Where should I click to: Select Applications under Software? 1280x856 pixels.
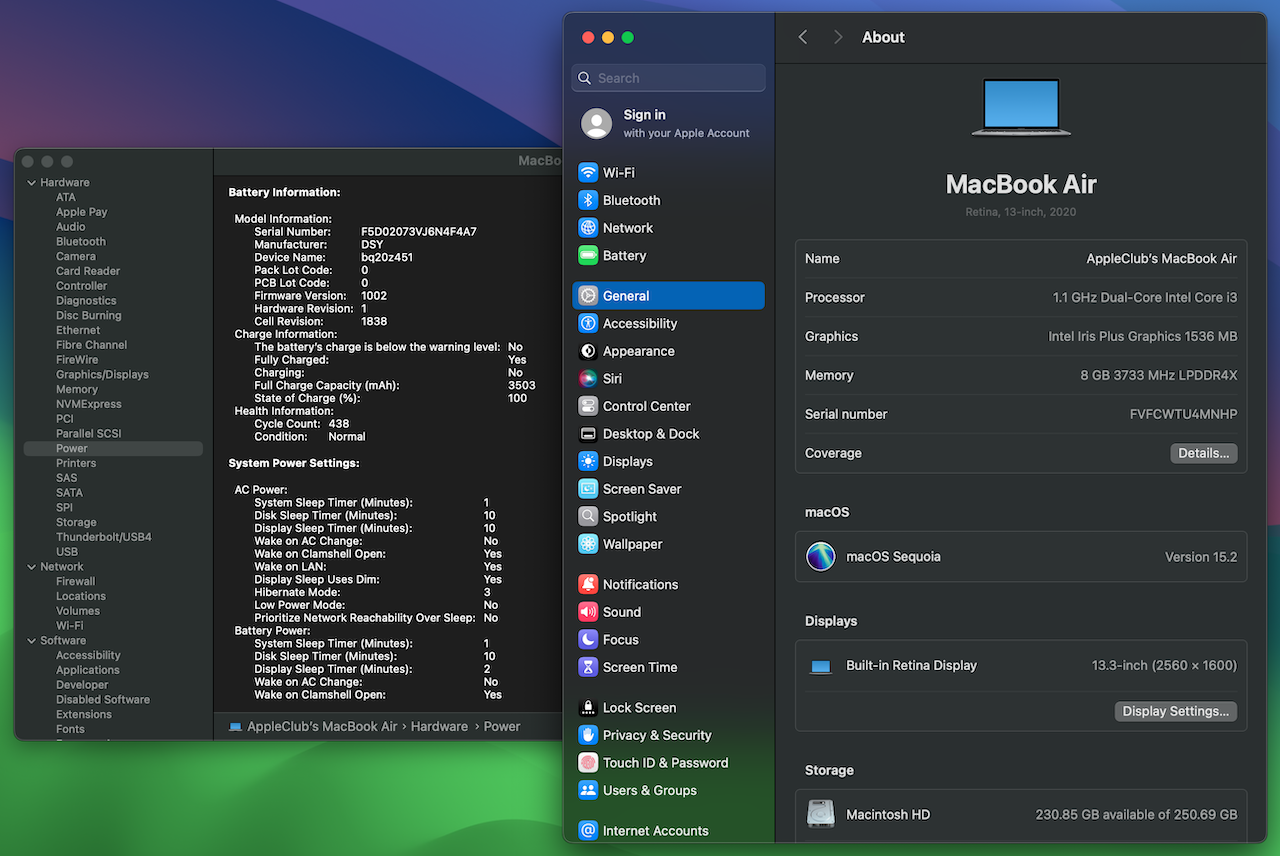click(88, 671)
